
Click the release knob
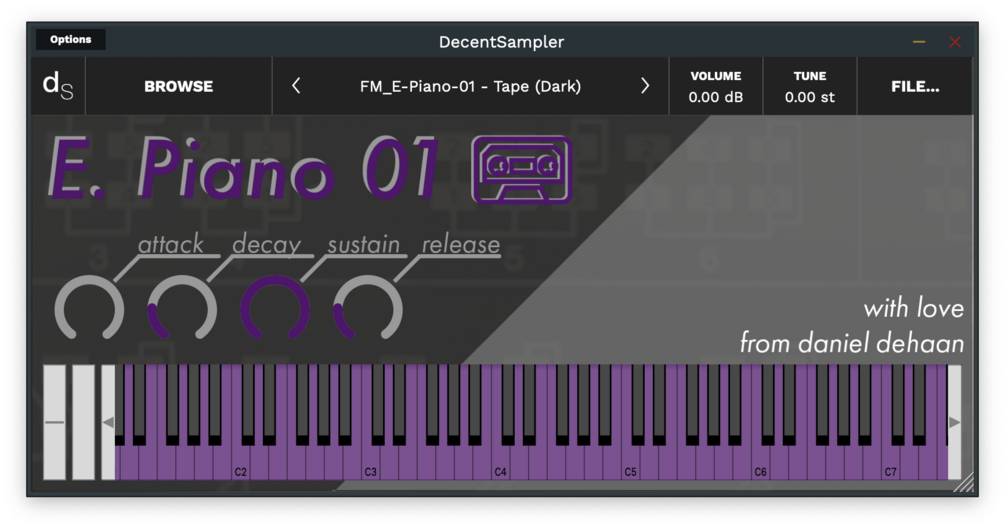point(368,308)
